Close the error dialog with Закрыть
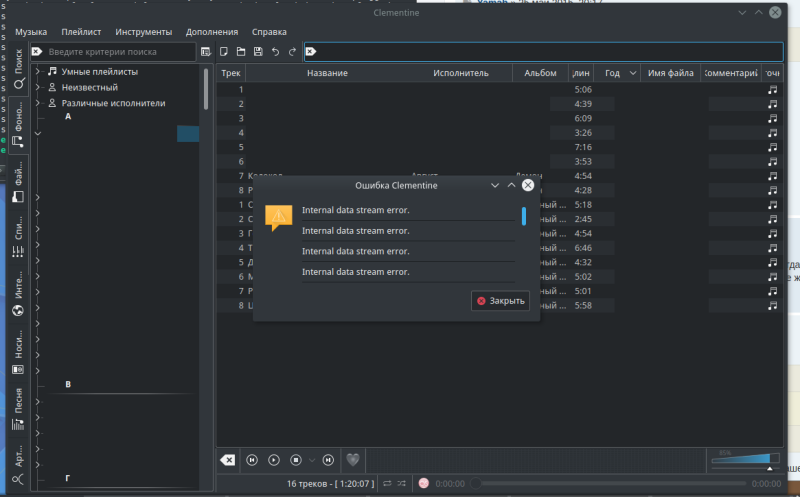The width and height of the screenshot is (800, 497). click(x=501, y=301)
